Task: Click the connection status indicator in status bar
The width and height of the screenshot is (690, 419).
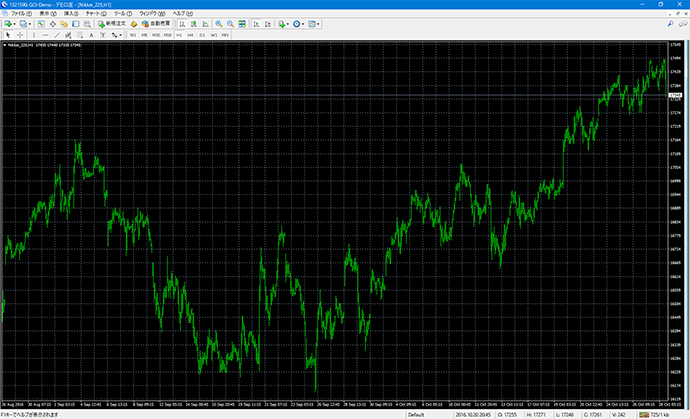Action: pos(661,414)
